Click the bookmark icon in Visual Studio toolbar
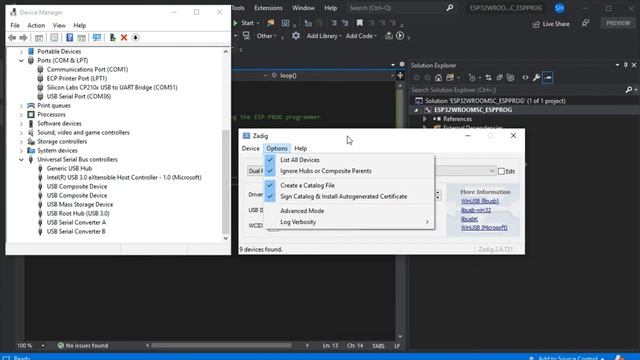 click(x=360, y=23)
